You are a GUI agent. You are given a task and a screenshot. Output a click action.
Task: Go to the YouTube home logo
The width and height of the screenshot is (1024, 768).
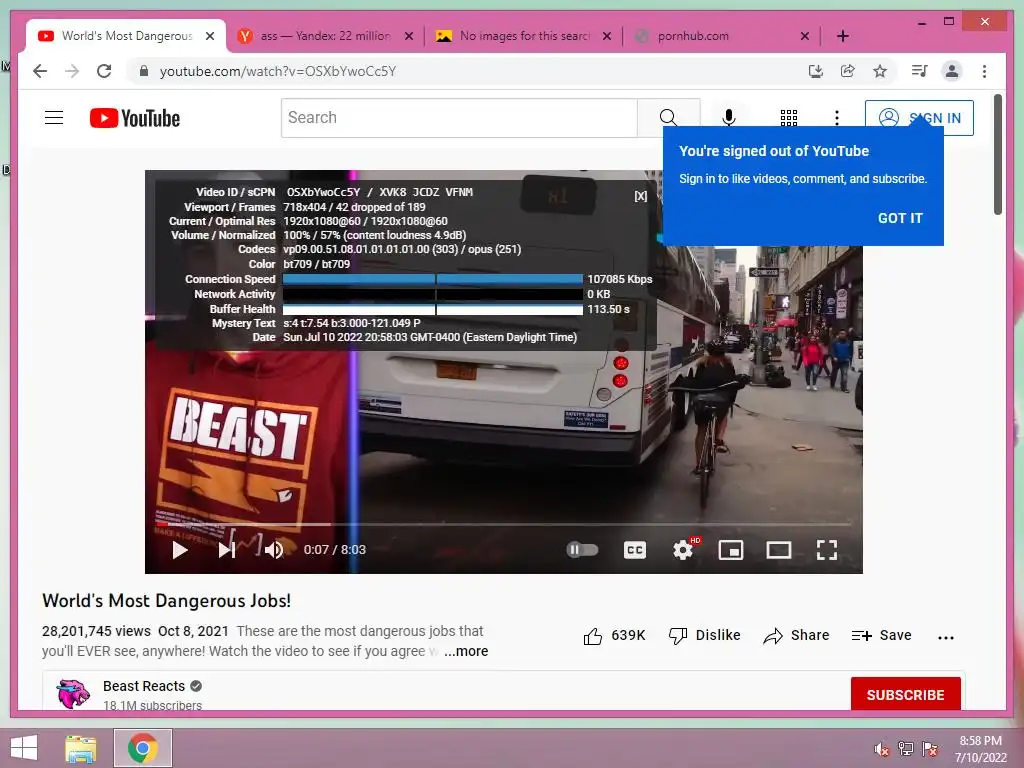135,118
